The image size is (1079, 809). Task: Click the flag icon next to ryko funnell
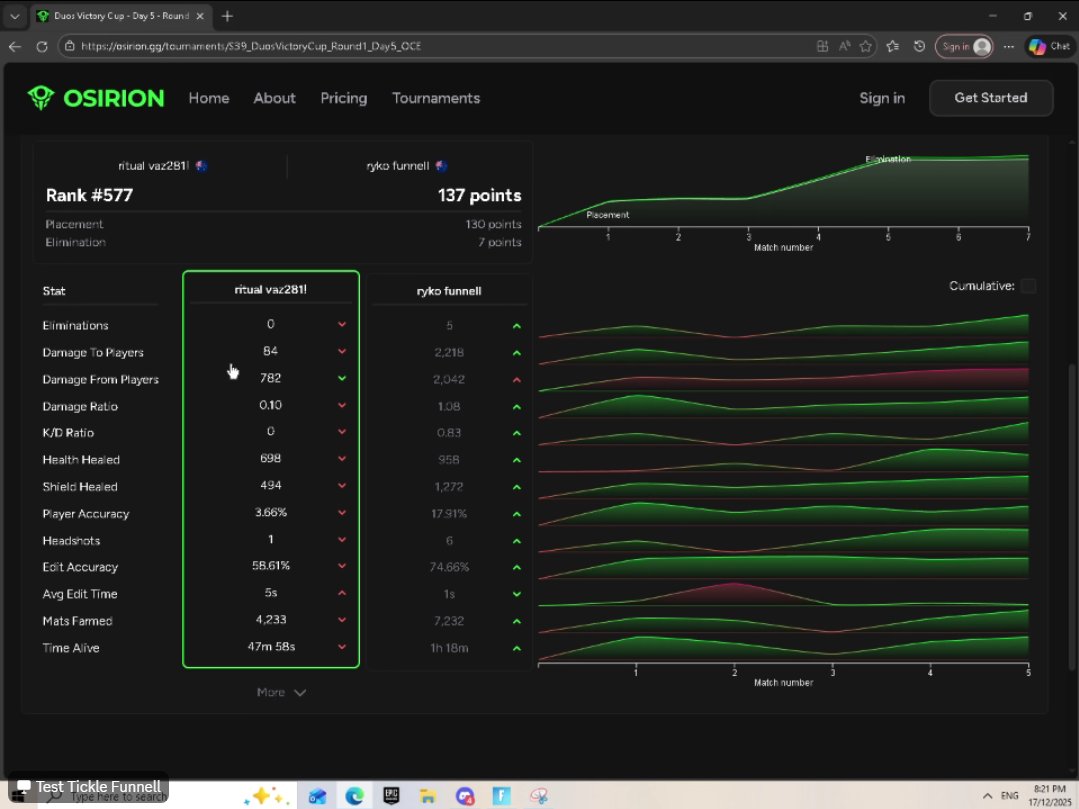[x=441, y=166]
